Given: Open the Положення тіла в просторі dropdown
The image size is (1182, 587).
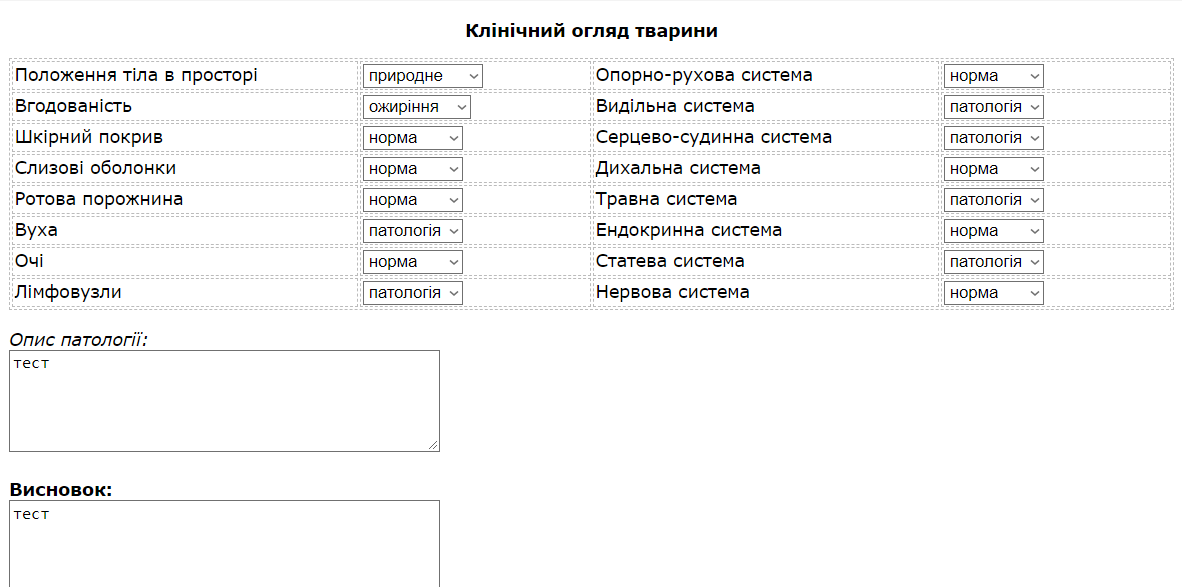Looking at the screenshot, I should [x=422, y=76].
